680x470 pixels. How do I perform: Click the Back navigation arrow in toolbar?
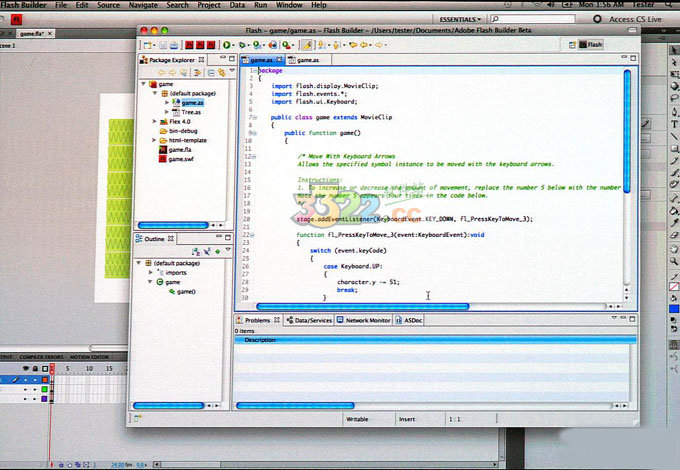pyautogui.click(x=364, y=45)
